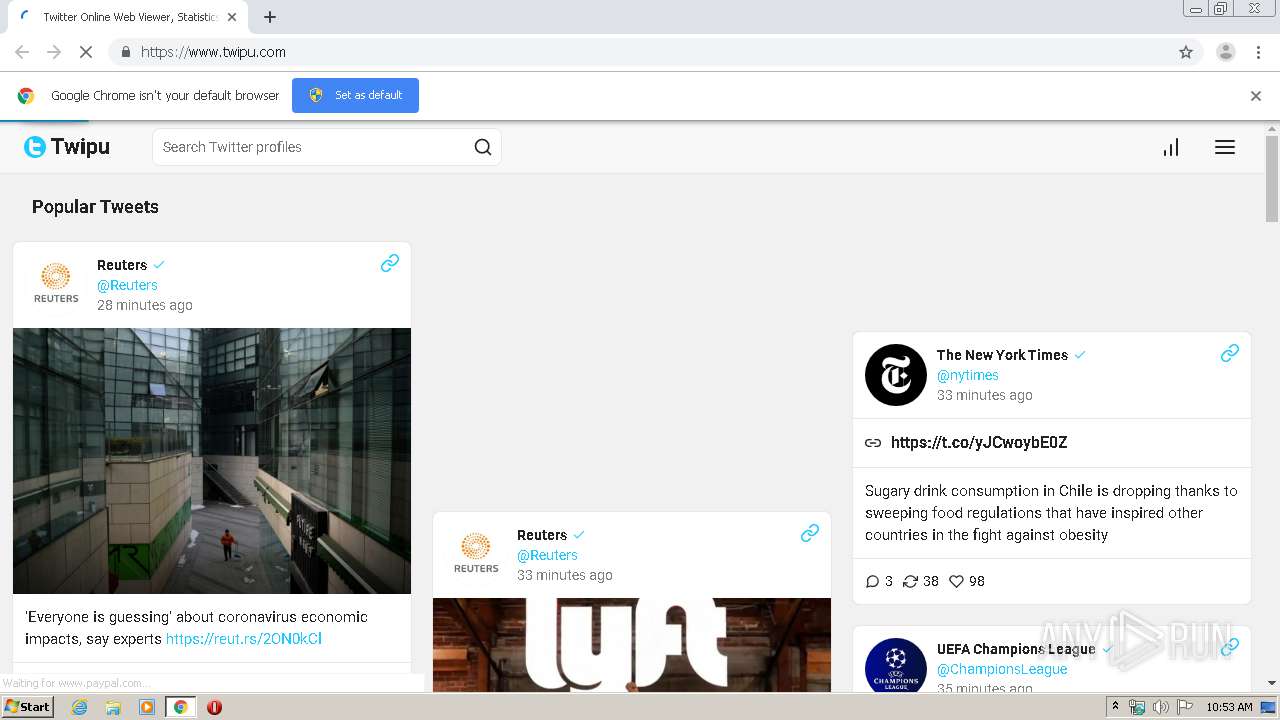Click the red Opera taskbar icon
Image resolution: width=1280 pixels, height=720 pixels.
214,707
